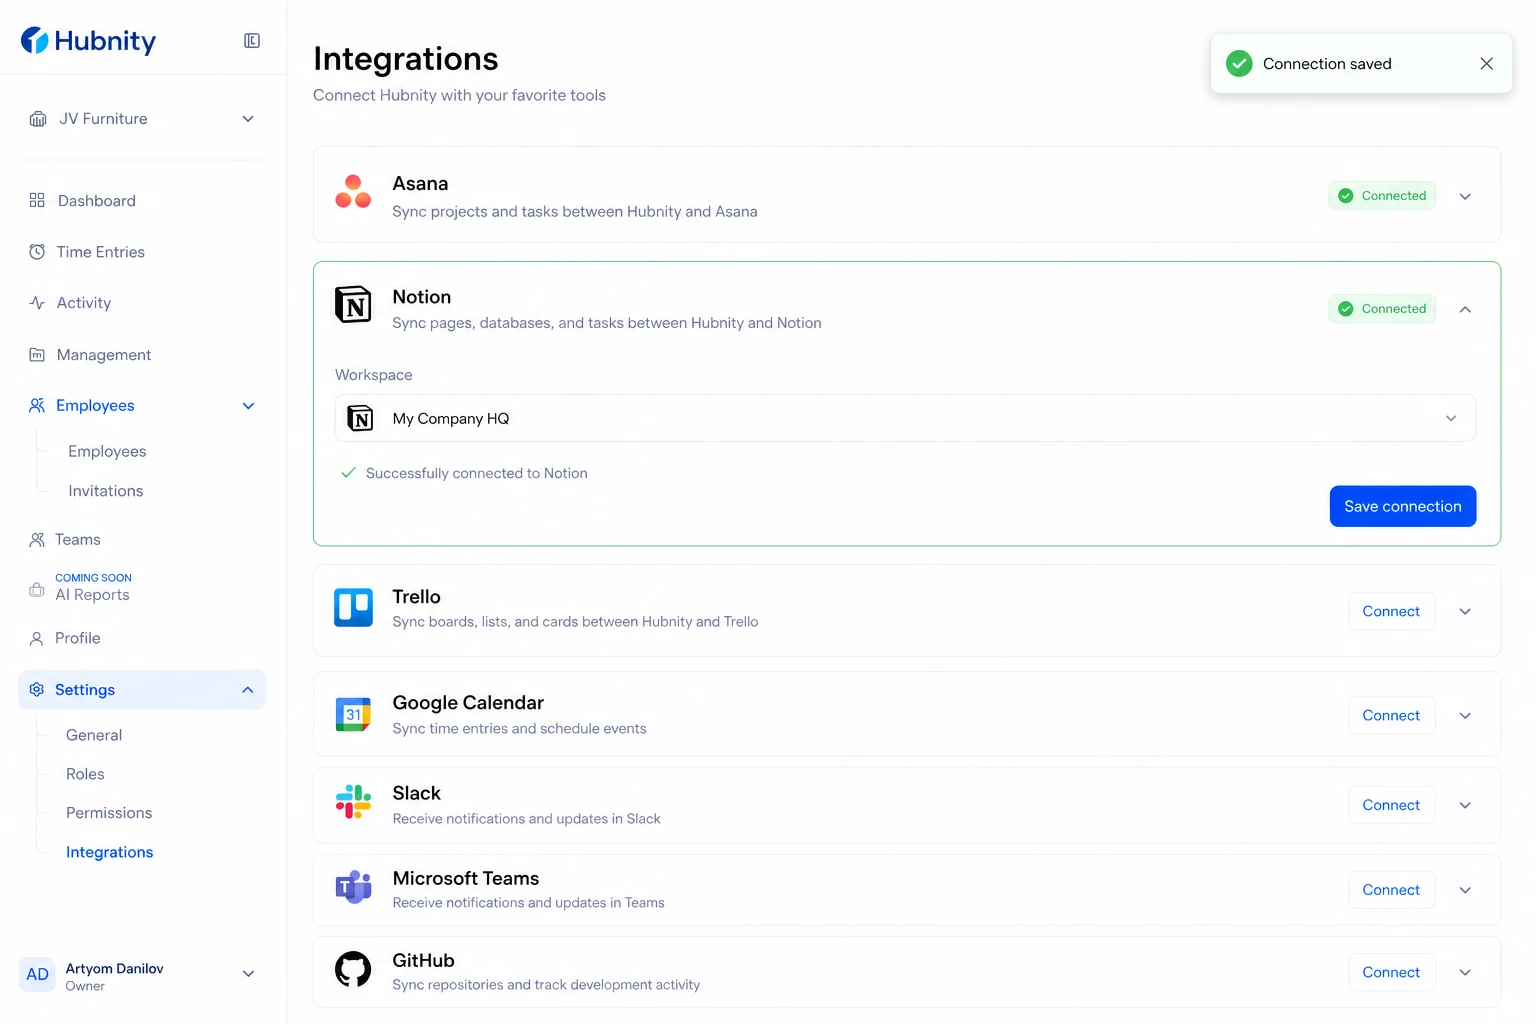Click the Employees people icon
Image resolution: width=1536 pixels, height=1024 pixels.
(x=37, y=405)
